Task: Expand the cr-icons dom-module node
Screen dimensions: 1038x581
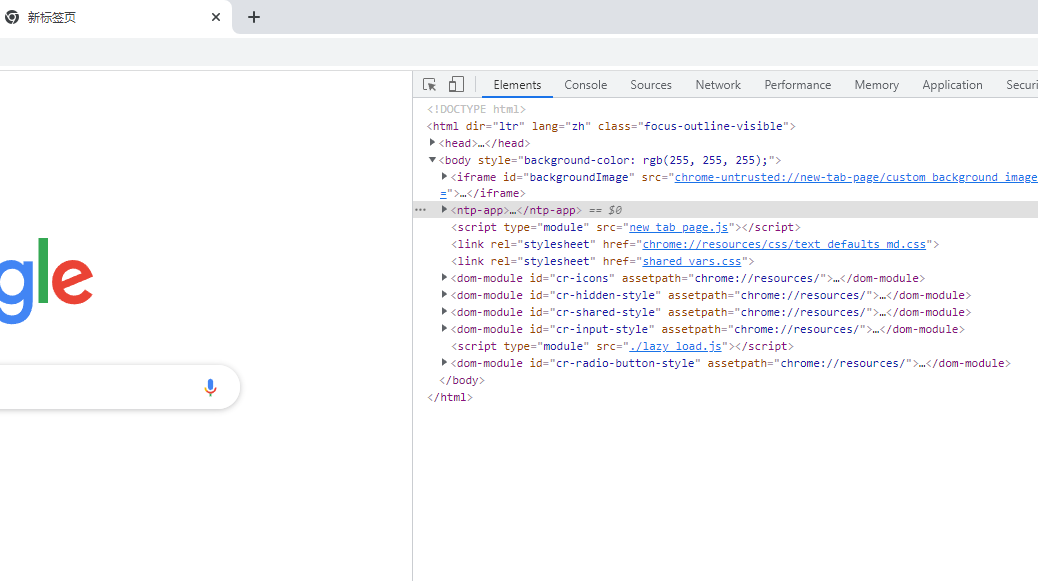Action: click(444, 278)
